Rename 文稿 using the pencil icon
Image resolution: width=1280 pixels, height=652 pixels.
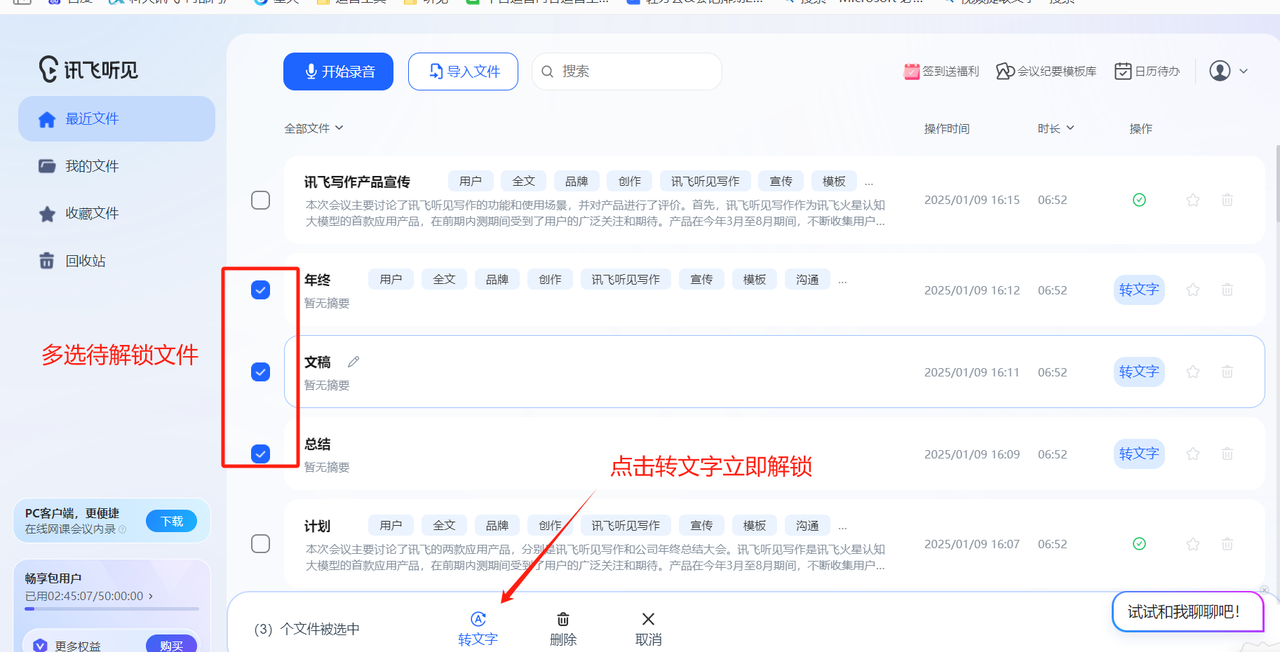(x=353, y=362)
